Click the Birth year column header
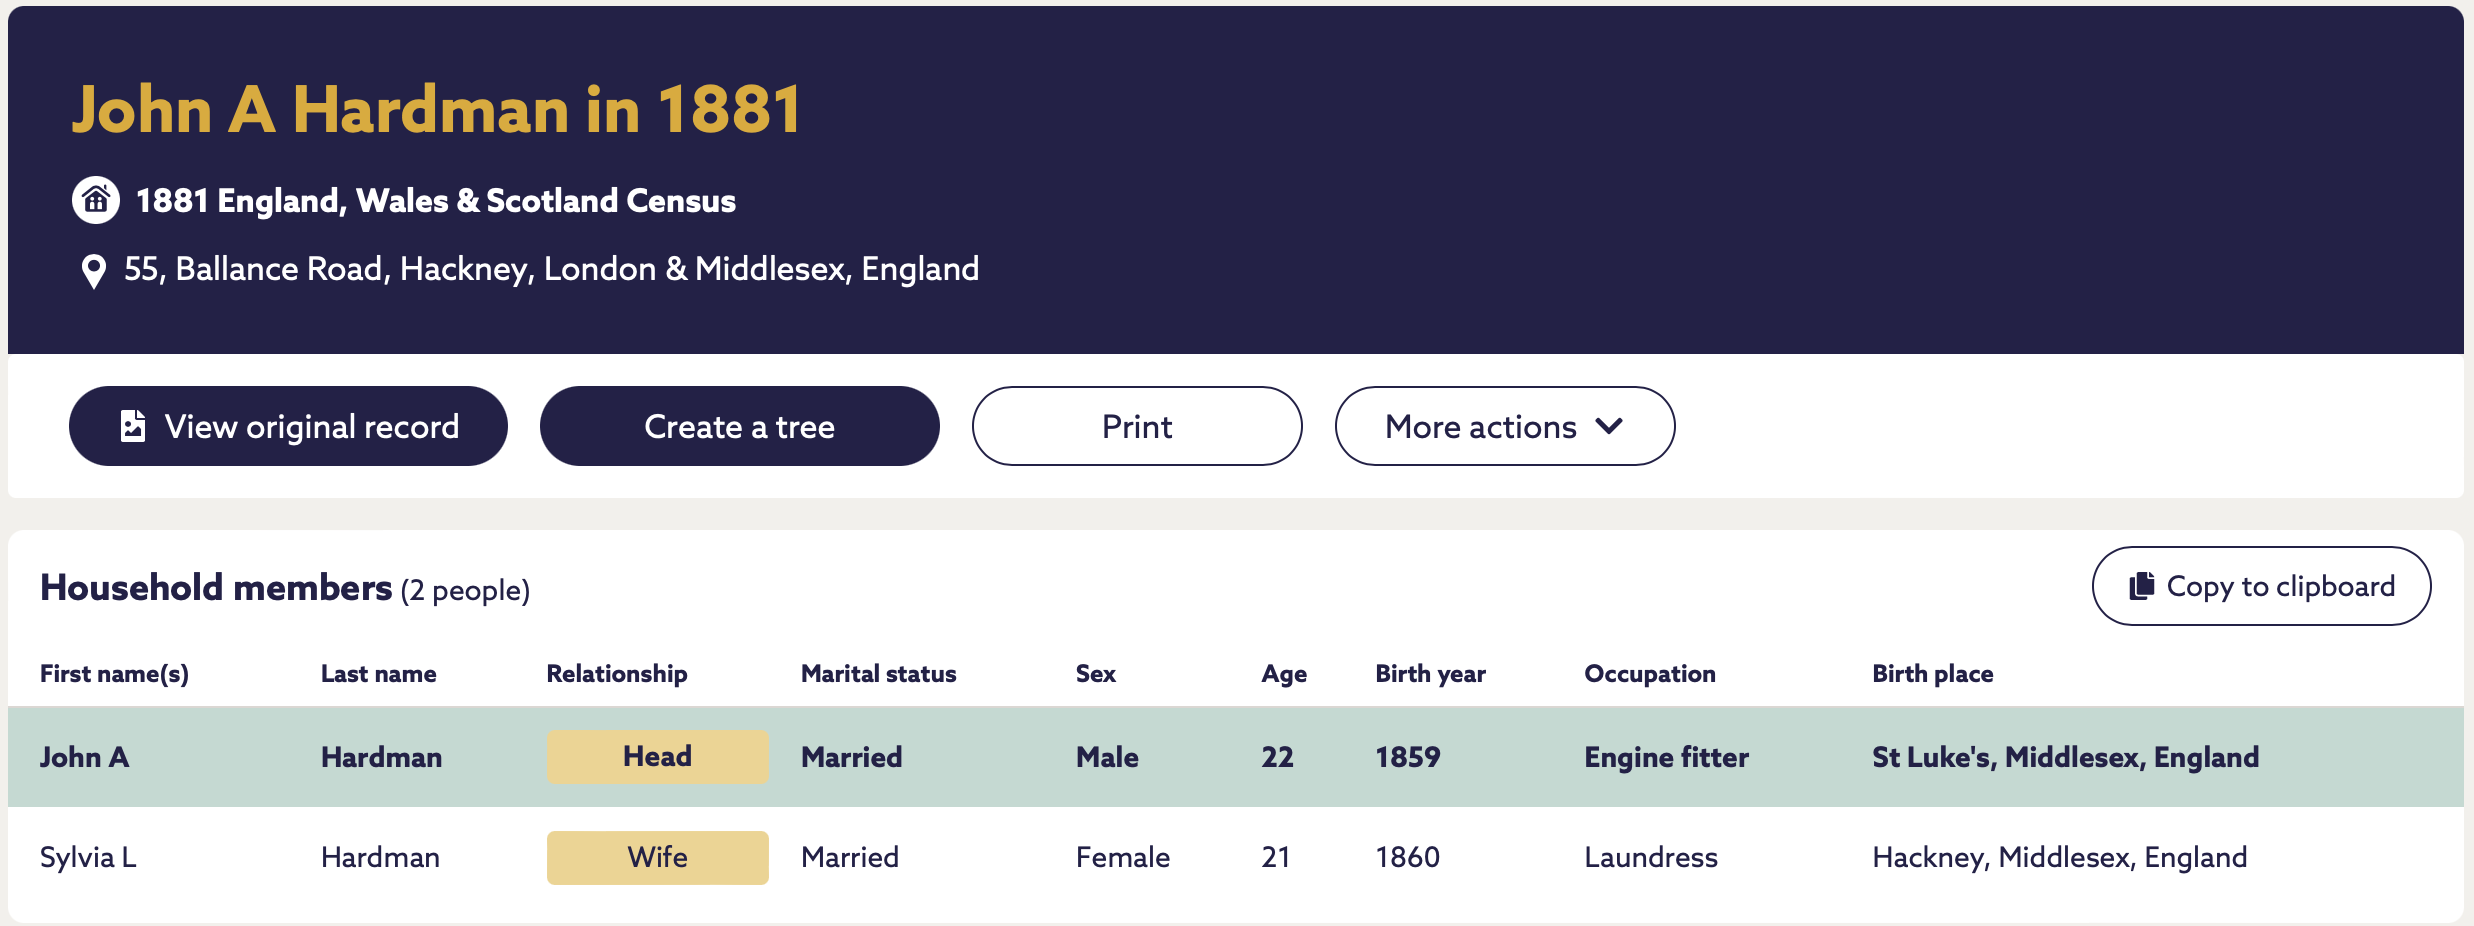 pos(1430,674)
